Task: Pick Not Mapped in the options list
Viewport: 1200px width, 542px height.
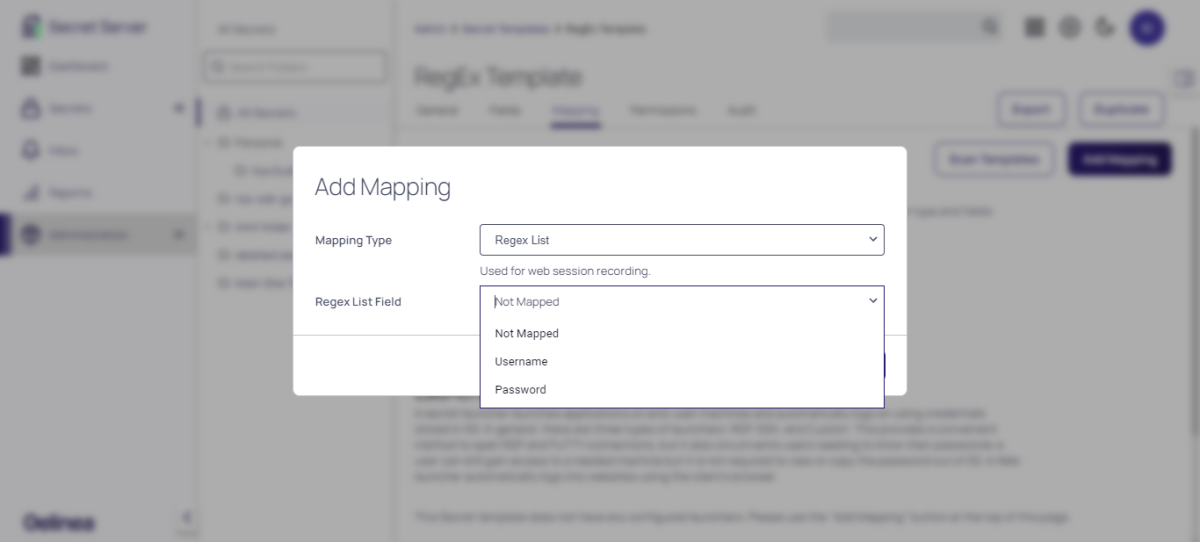Action: point(526,334)
